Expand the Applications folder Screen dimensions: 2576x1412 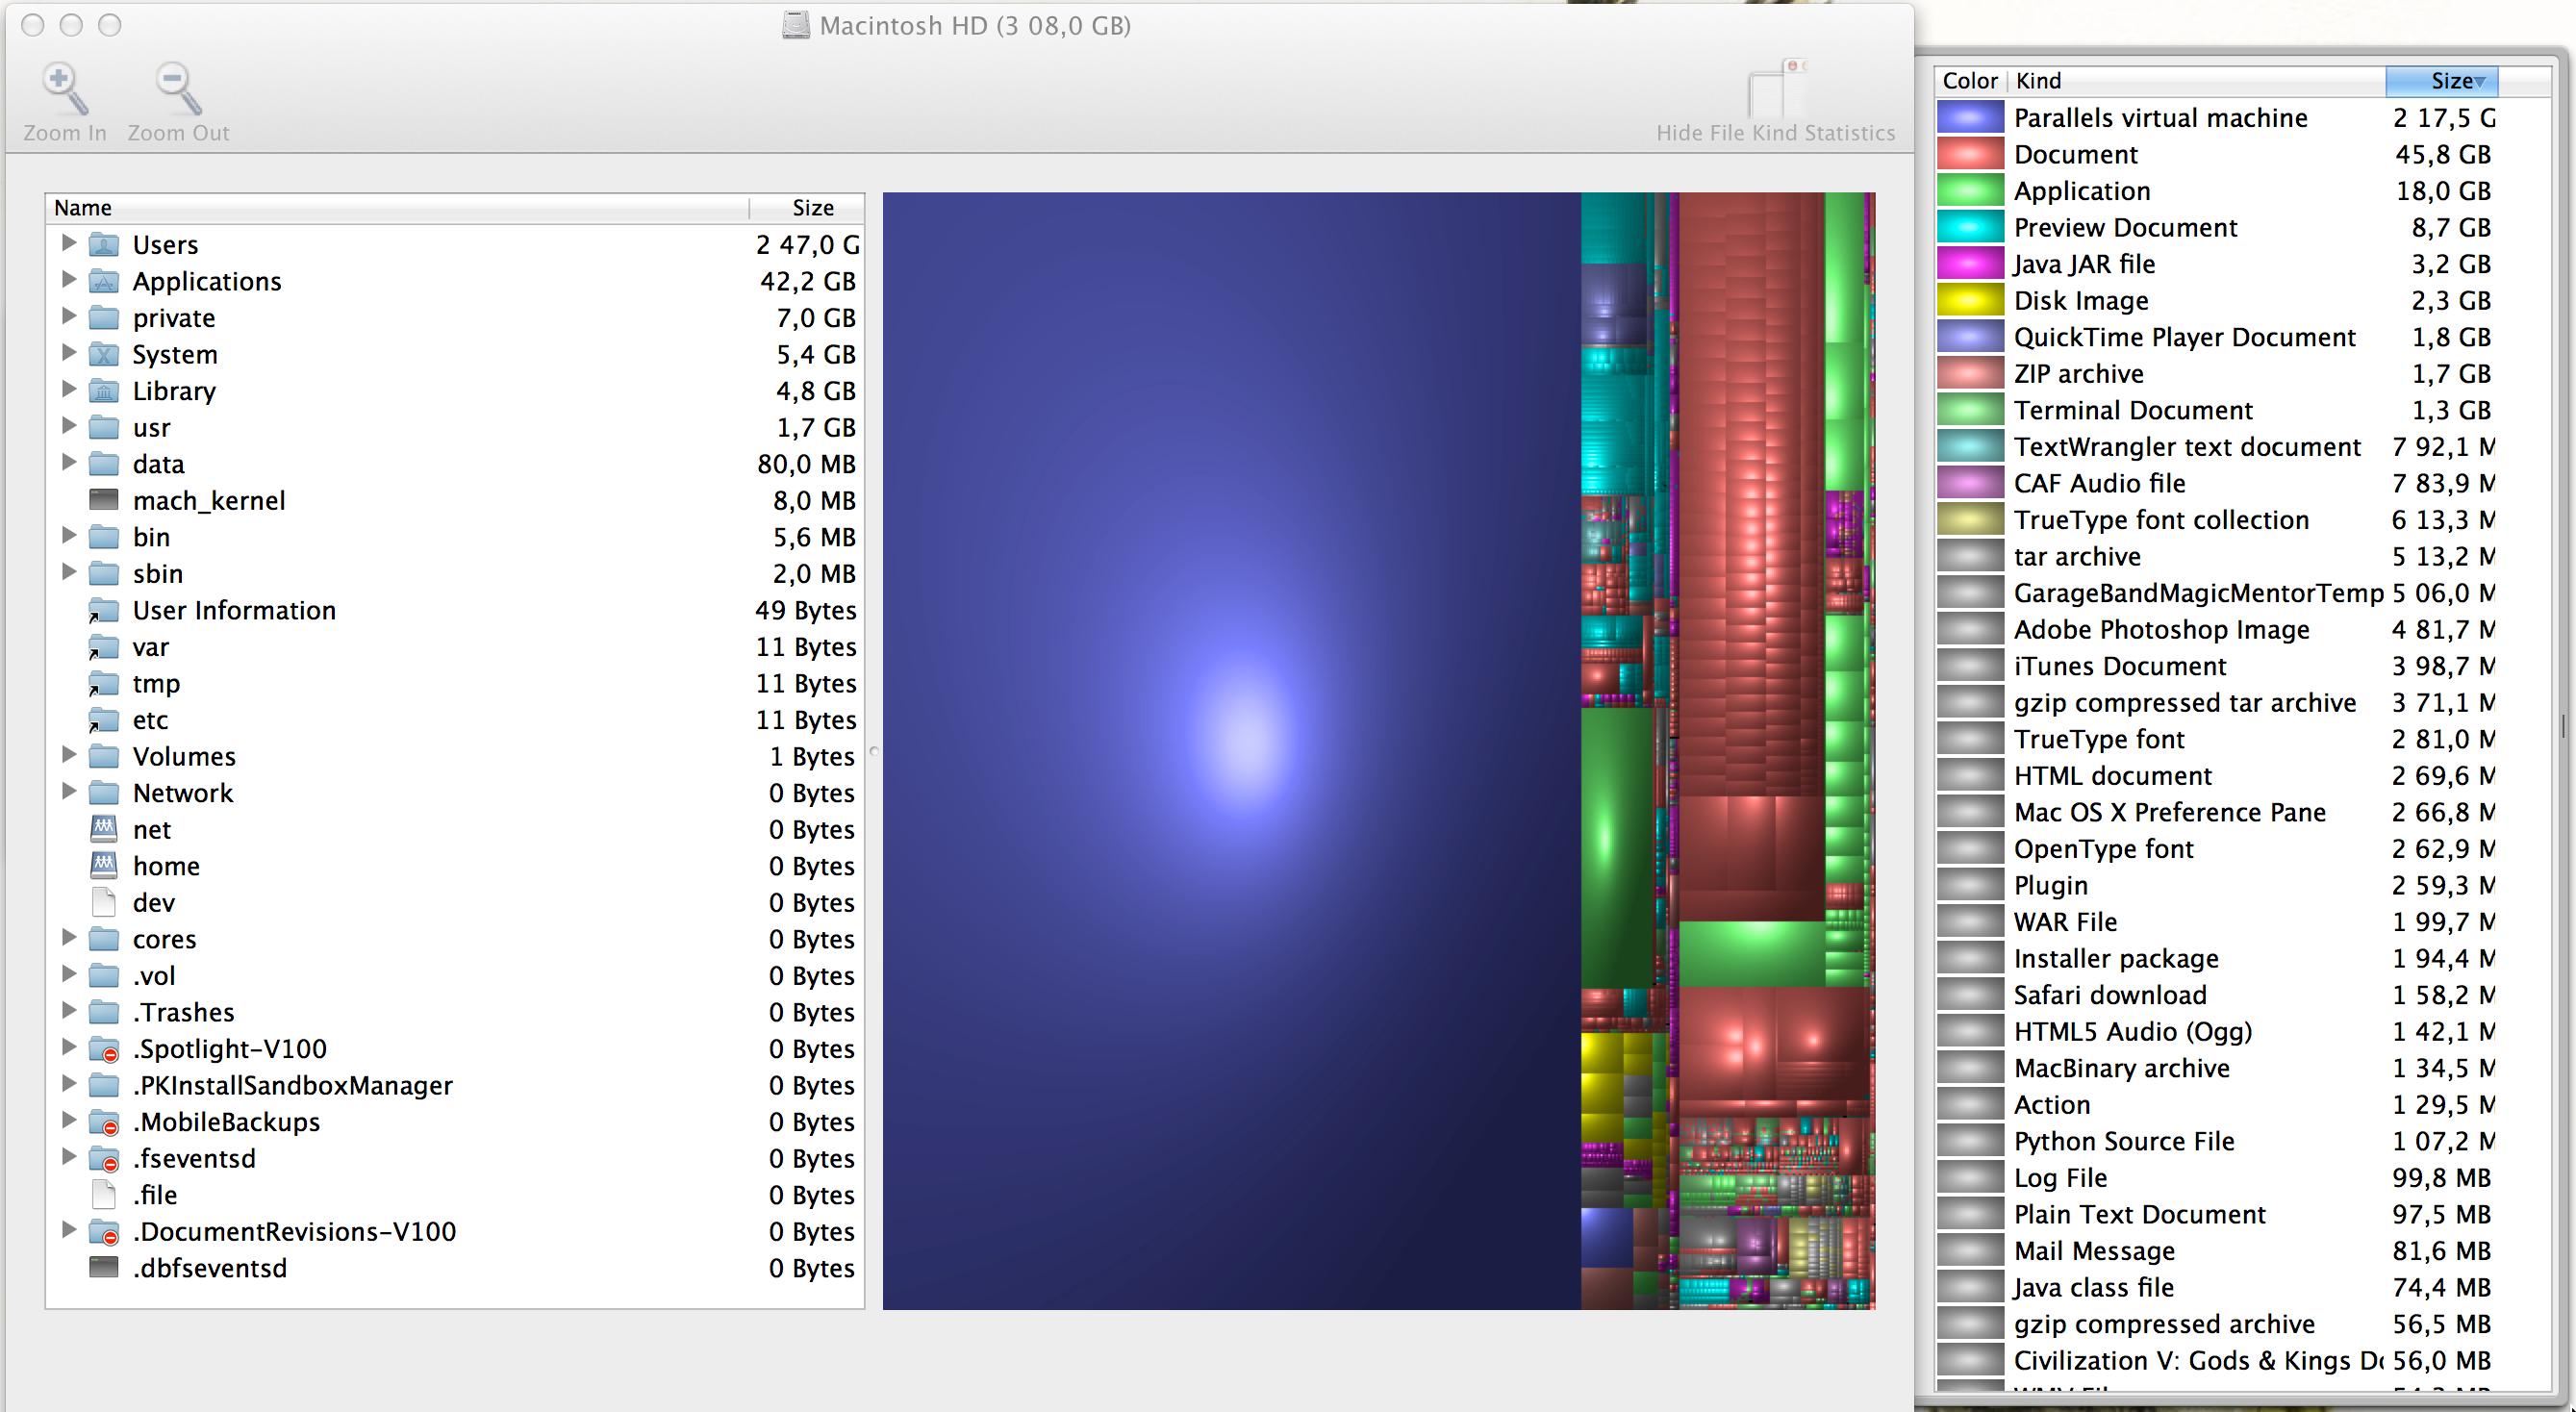(x=68, y=279)
